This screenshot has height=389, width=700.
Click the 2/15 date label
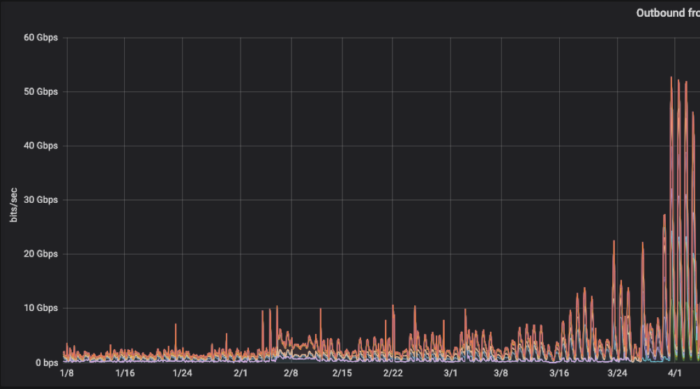[x=342, y=373]
